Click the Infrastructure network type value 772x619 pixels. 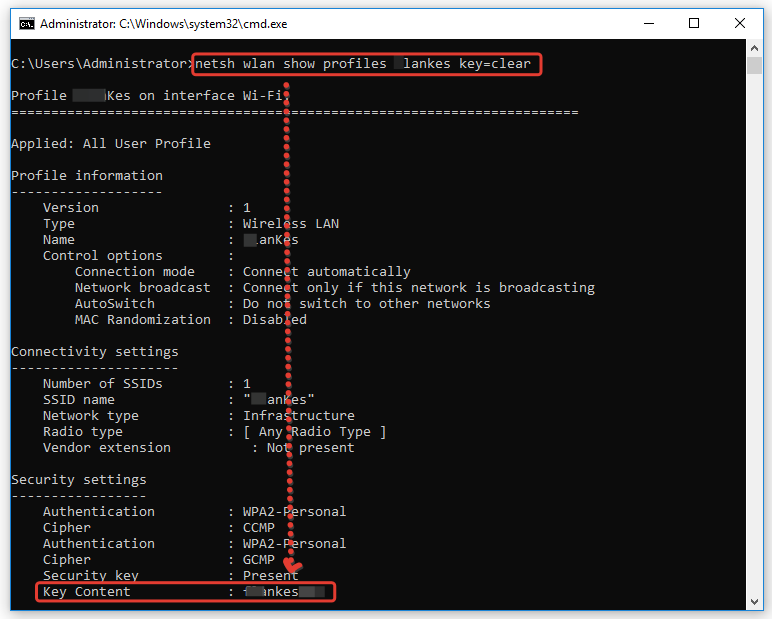click(298, 416)
